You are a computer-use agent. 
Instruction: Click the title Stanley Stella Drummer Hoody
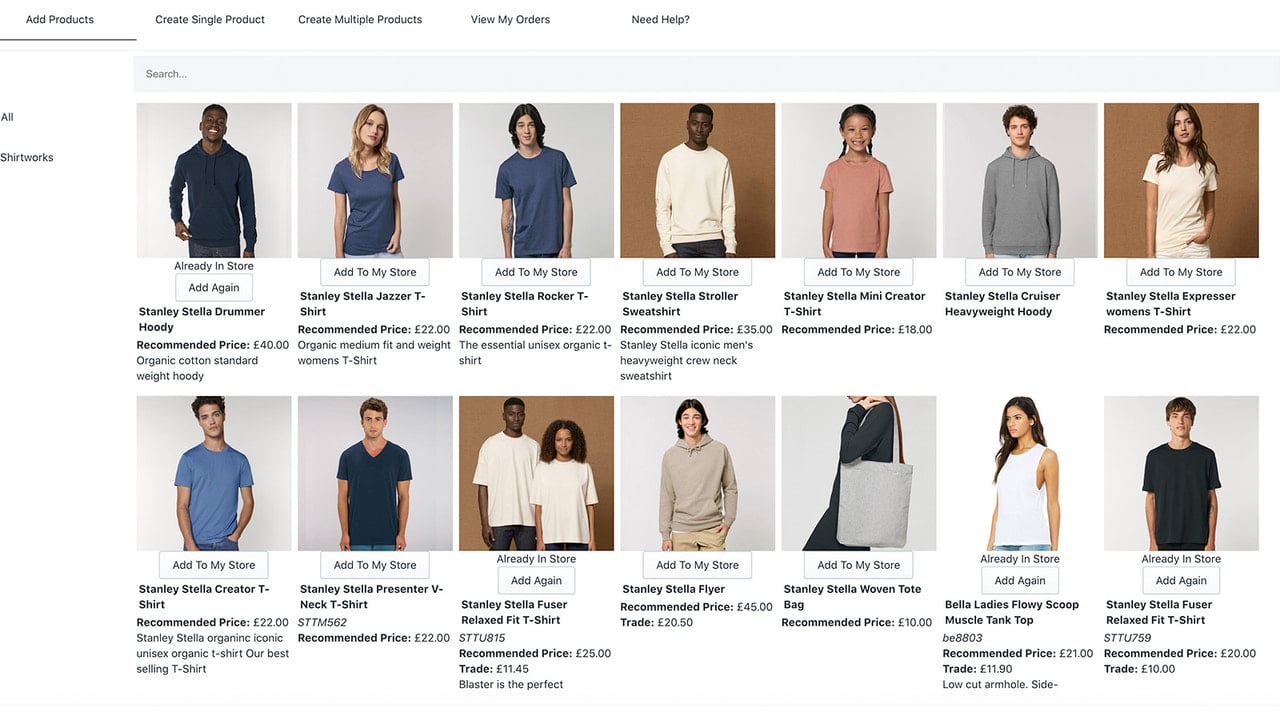pos(202,319)
